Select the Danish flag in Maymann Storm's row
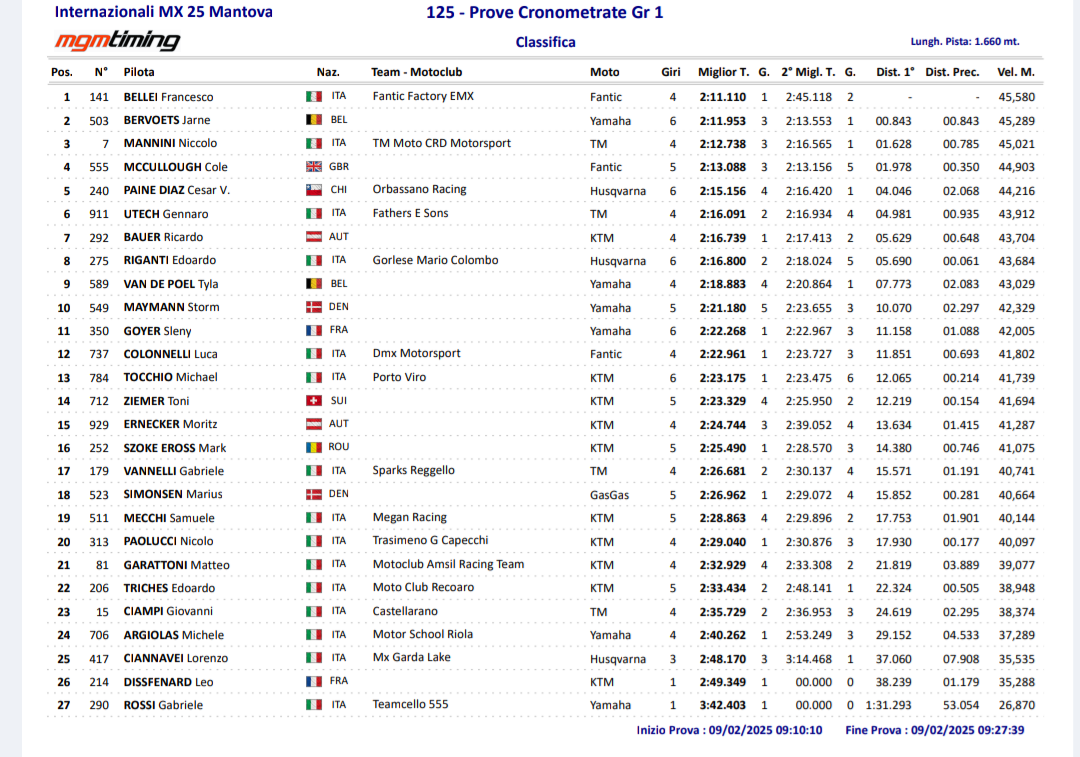 pos(314,307)
